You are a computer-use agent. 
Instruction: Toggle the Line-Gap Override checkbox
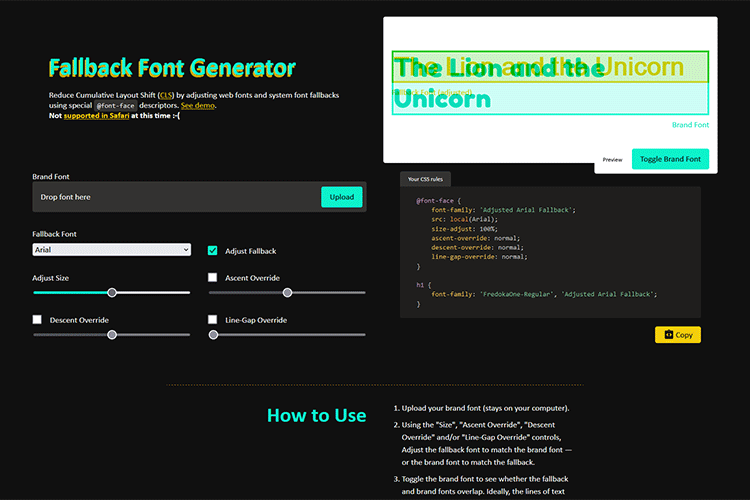point(213,320)
